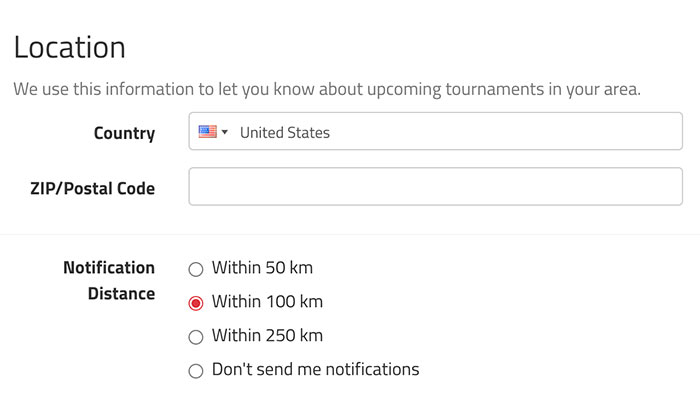This screenshot has height=409, width=700.
Task: Click the United States flag icon
Action: pos(208,132)
